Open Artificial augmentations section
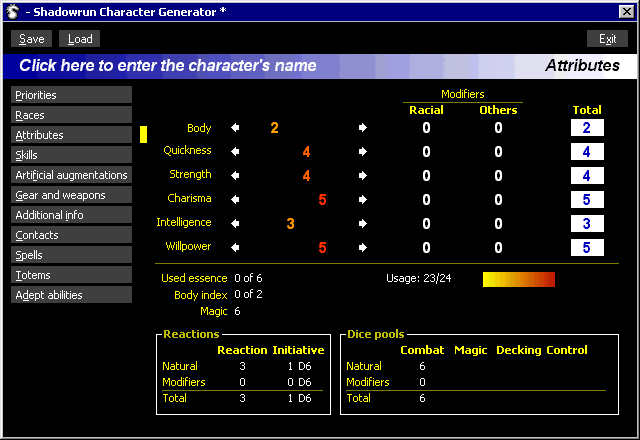This screenshot has height=440, width=640. (x=71, y=175)
